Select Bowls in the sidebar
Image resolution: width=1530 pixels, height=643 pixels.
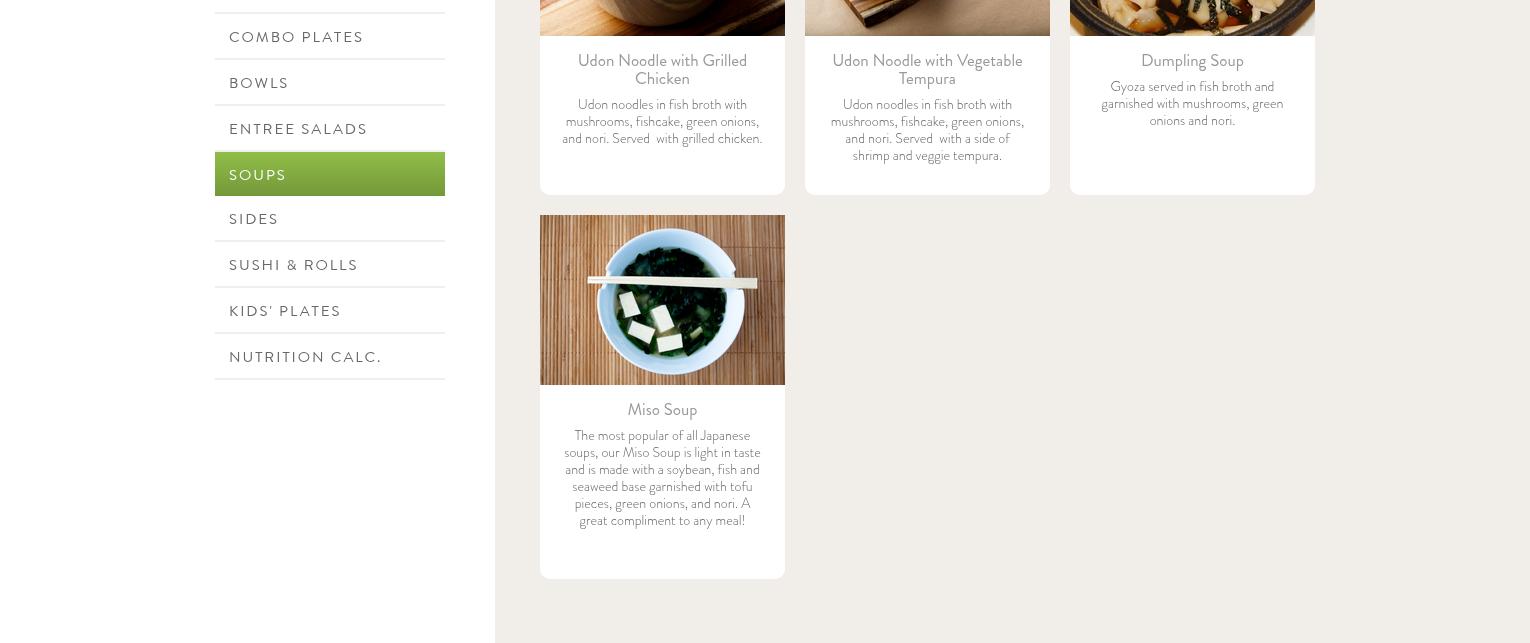329,83
